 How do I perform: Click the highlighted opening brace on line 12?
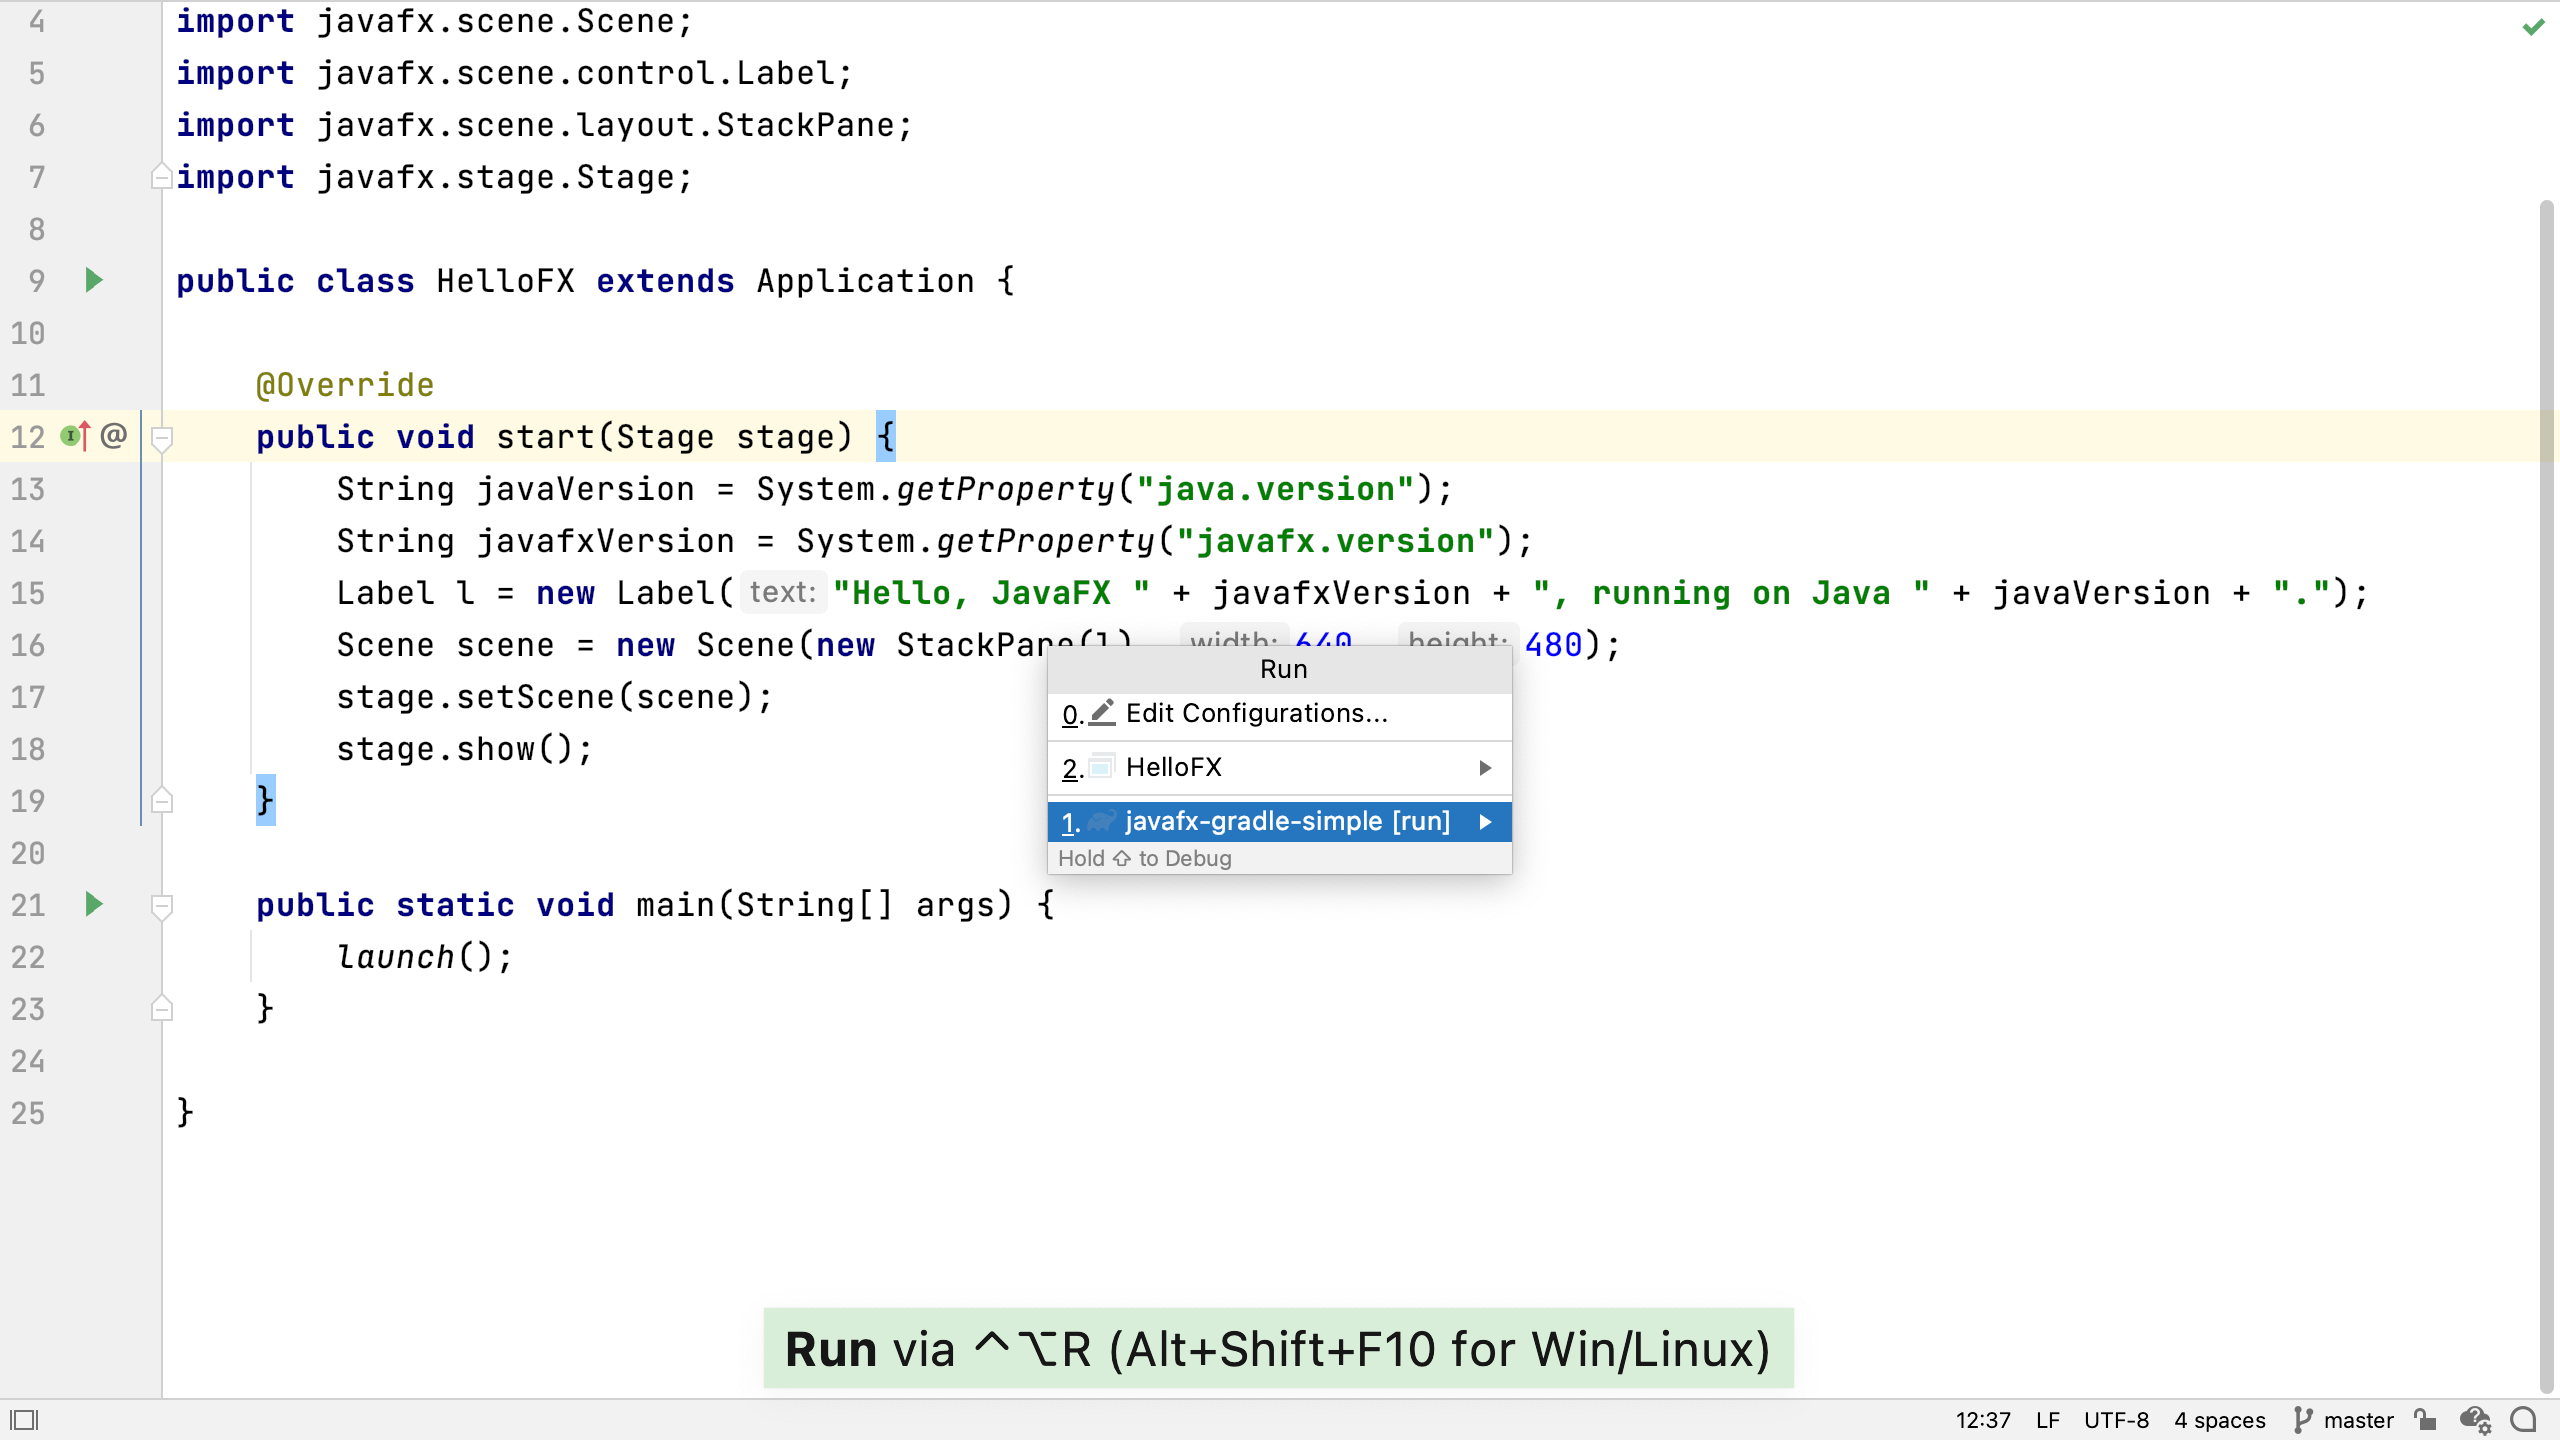tap(886, 437)
